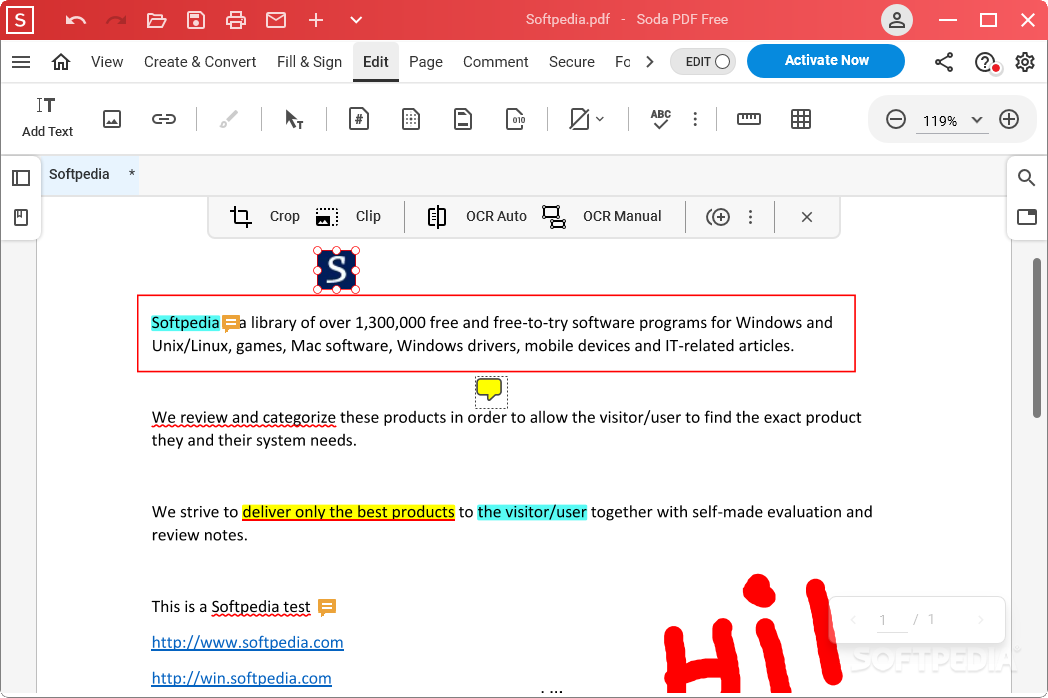Go to the Home icon
This screenshot has height=698, width=1048.
click(61, 62)
